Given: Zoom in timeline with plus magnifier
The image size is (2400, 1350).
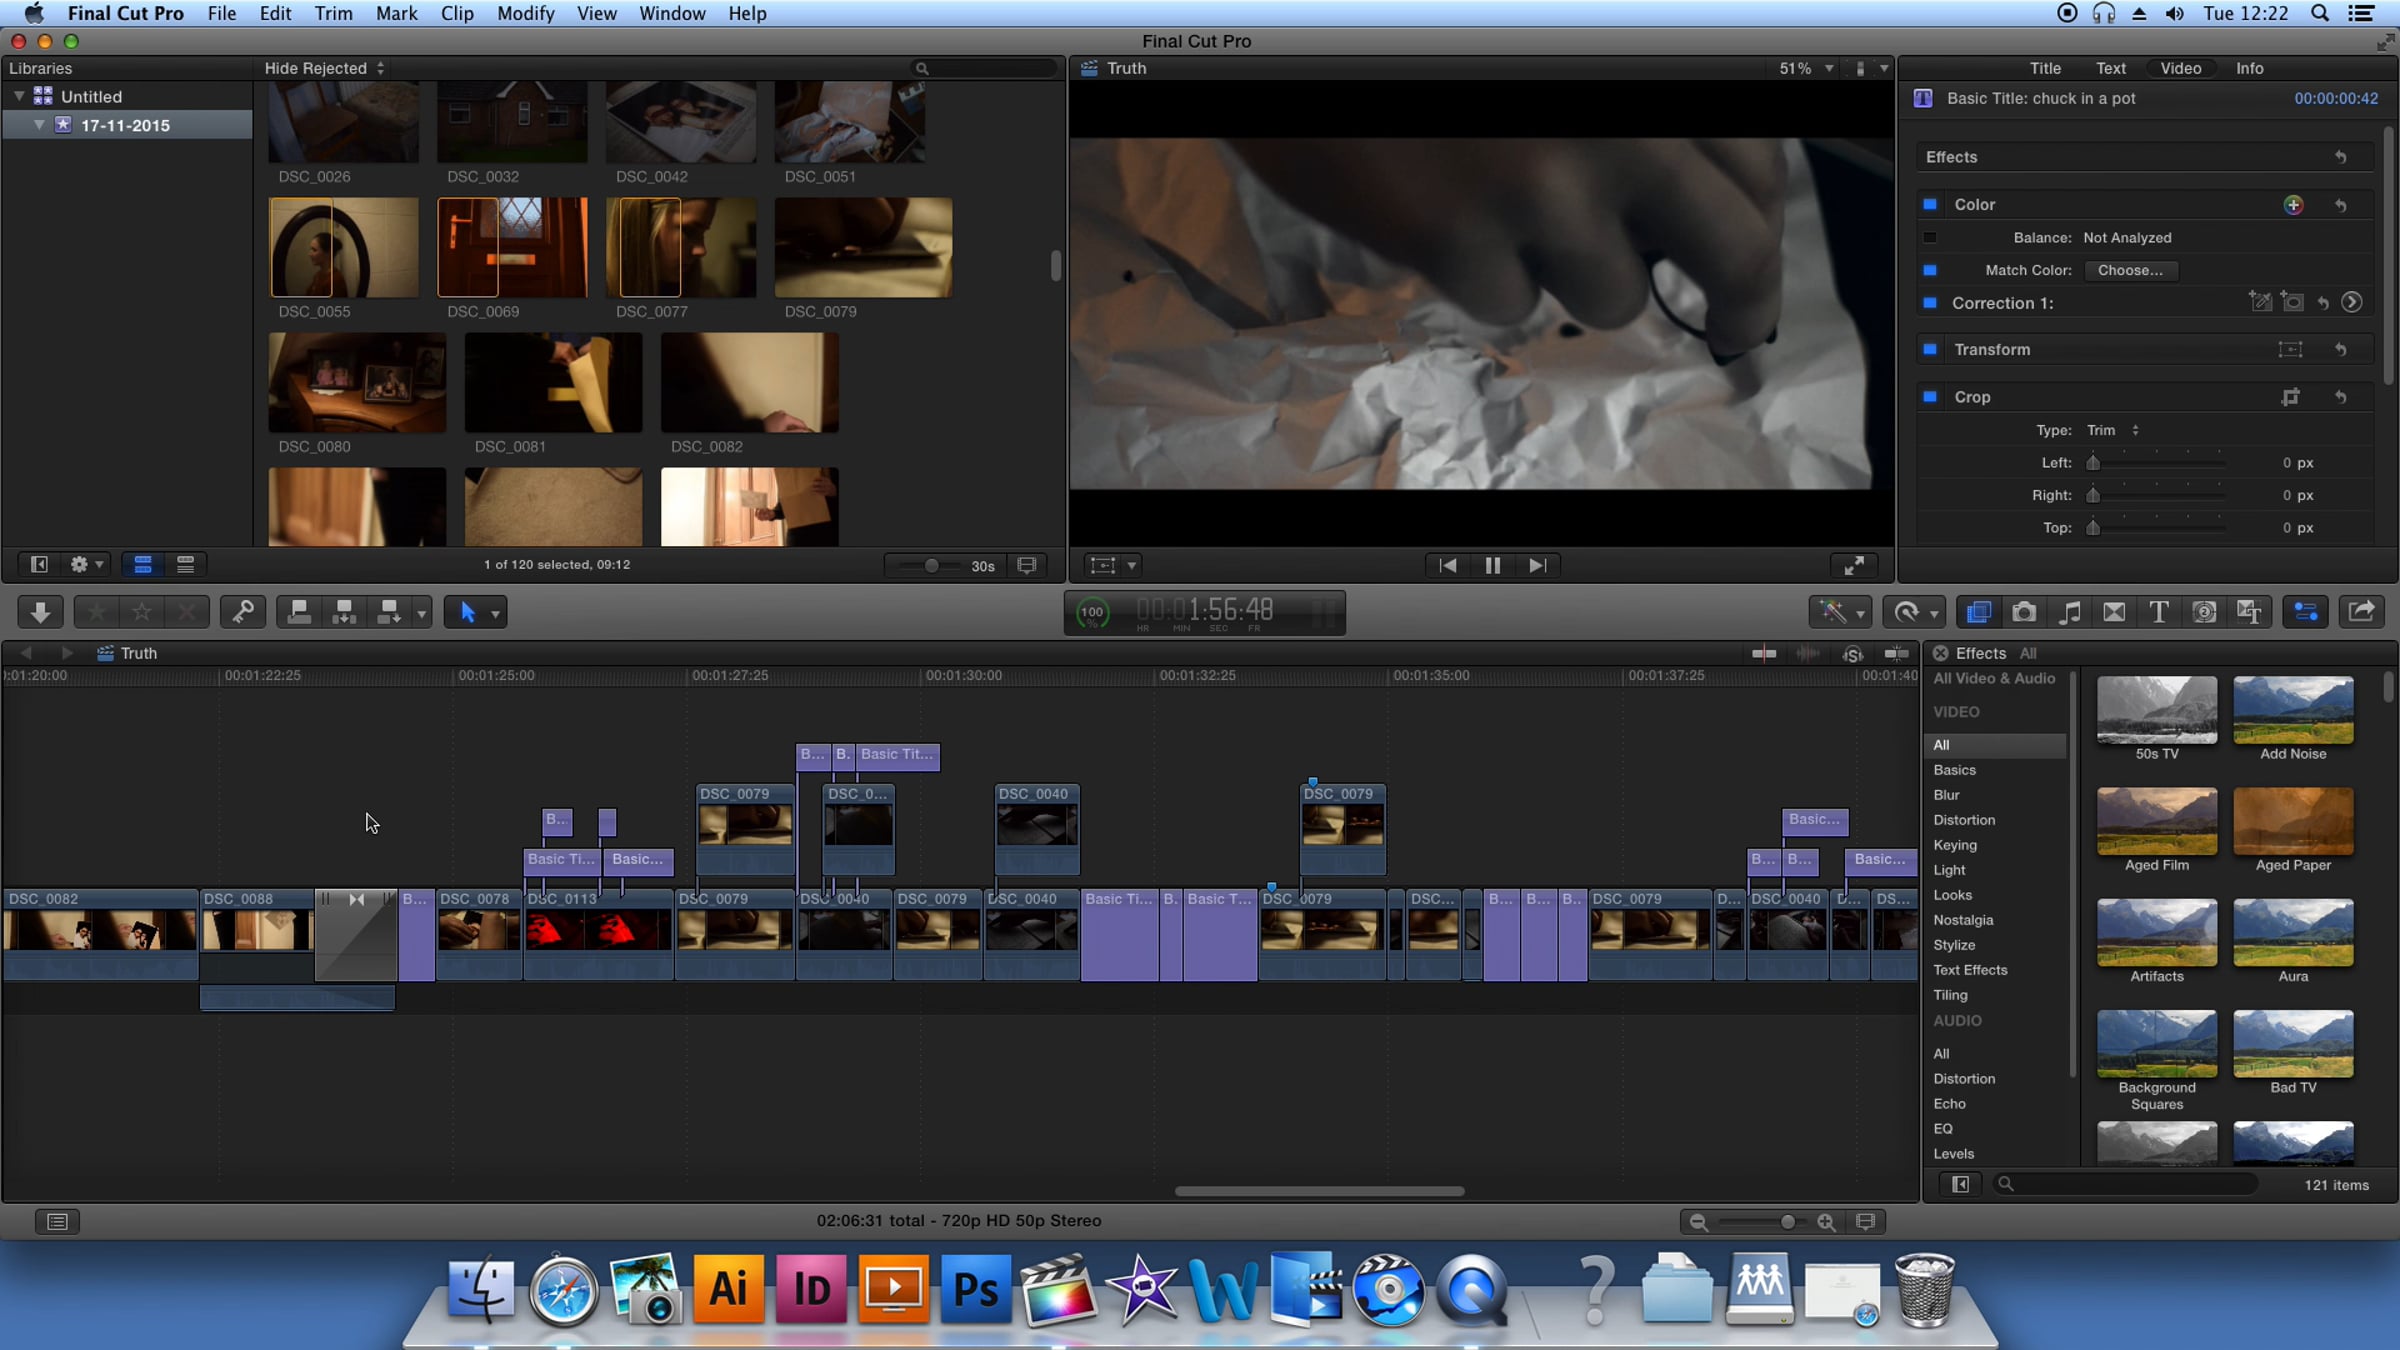Looking at the screenshot, I should pos(1826,1222).
